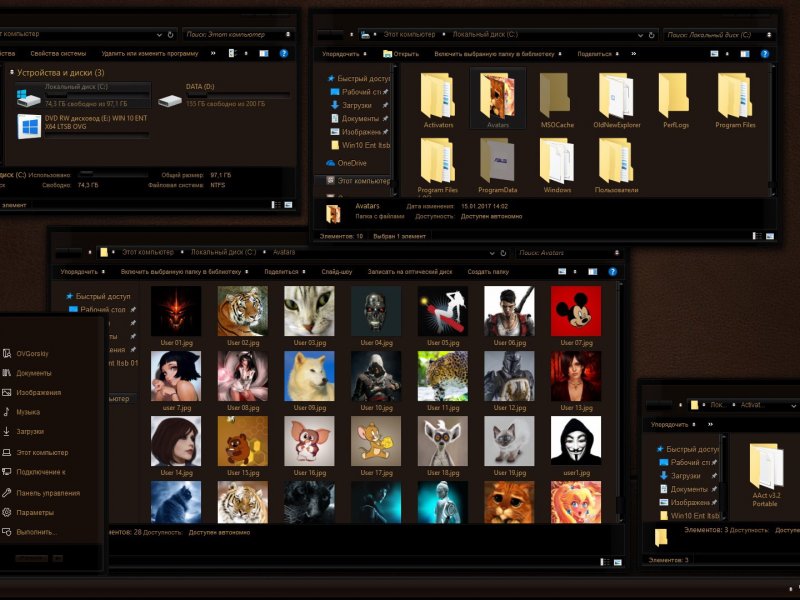
Task: Expand address history dropdown in drive C: window
Action: [640, 35]
